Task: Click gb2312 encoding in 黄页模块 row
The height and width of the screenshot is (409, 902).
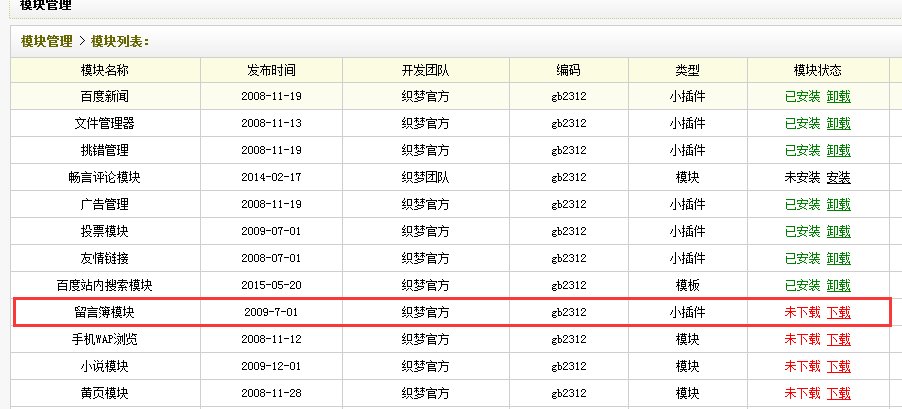Action: point(568,393)
